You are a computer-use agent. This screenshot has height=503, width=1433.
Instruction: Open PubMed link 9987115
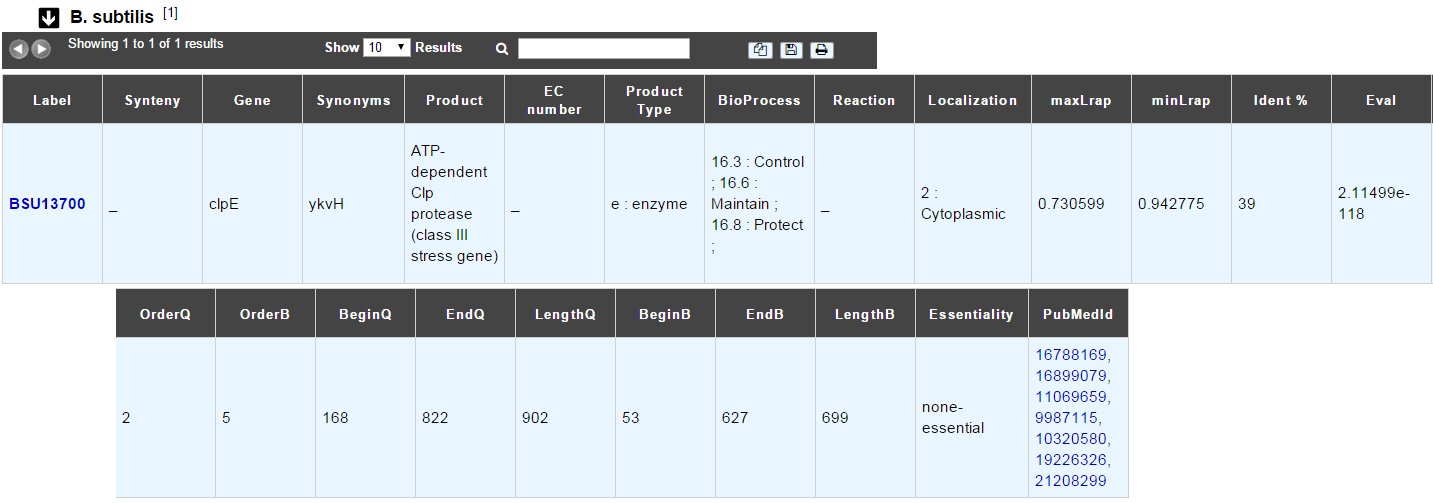tap(1067, 417)
